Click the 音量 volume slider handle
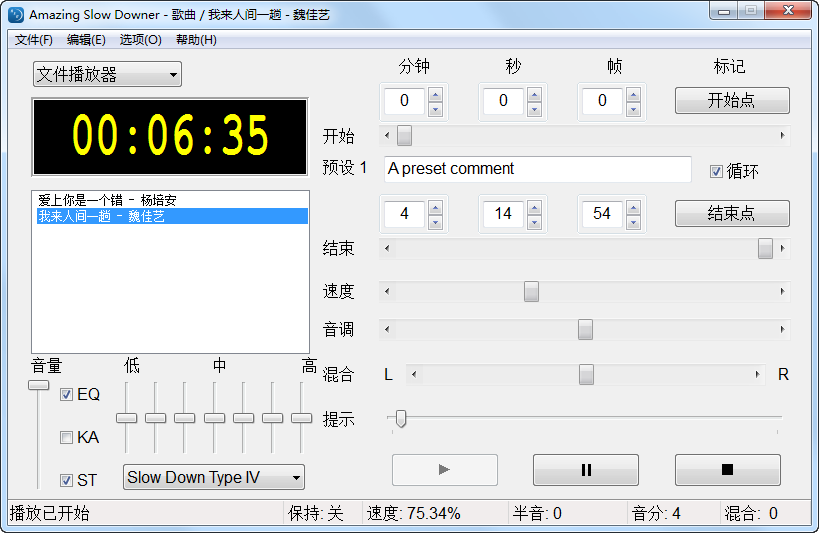This screenshot has width=819, height=533. click(38, 385)
